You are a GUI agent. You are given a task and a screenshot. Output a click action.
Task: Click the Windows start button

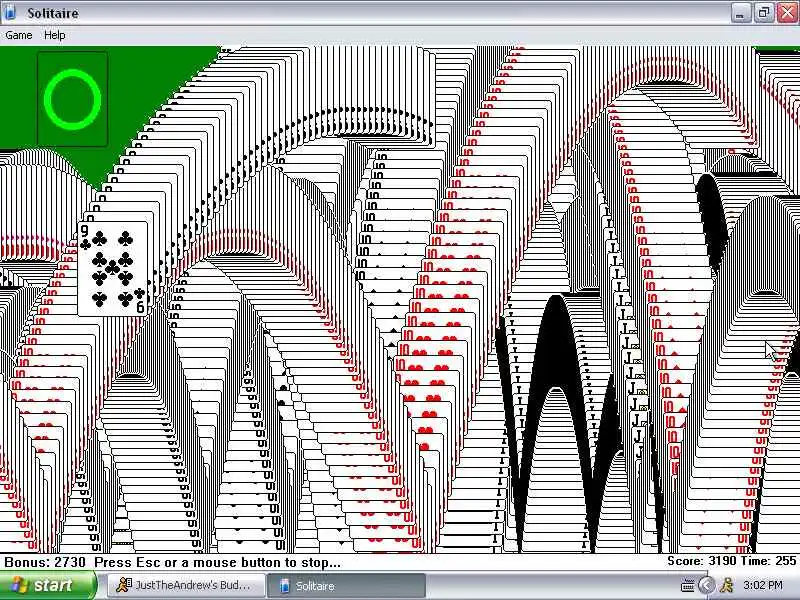(x=48, y=585)
